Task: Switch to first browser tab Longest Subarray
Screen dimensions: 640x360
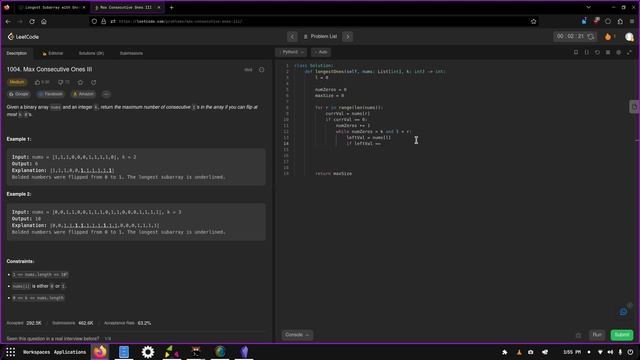Action: 52,7
